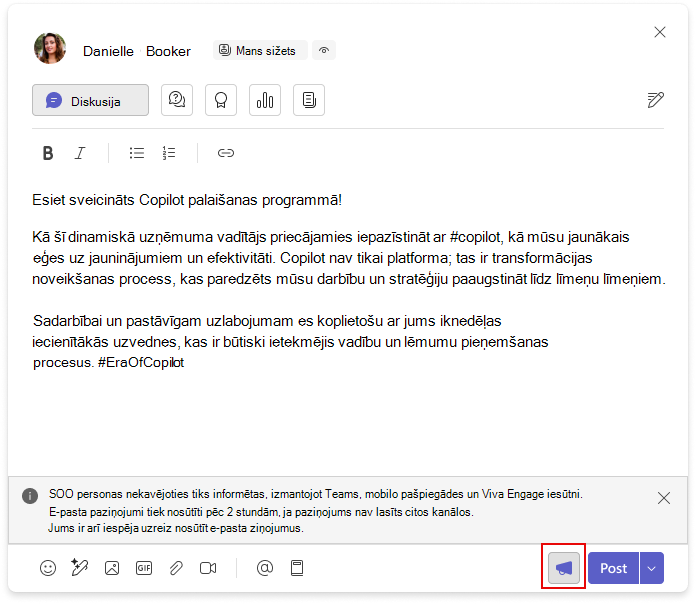Click the topics tag icon next to @
Image resolution: width=696 pixels, height=604 pixels.
(297, 568)
